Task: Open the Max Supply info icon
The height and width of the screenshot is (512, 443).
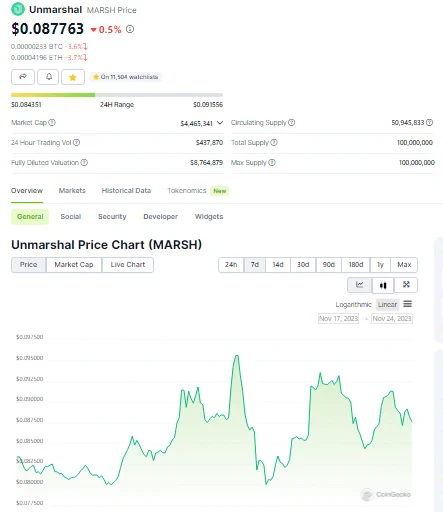Action: (272, 163)
